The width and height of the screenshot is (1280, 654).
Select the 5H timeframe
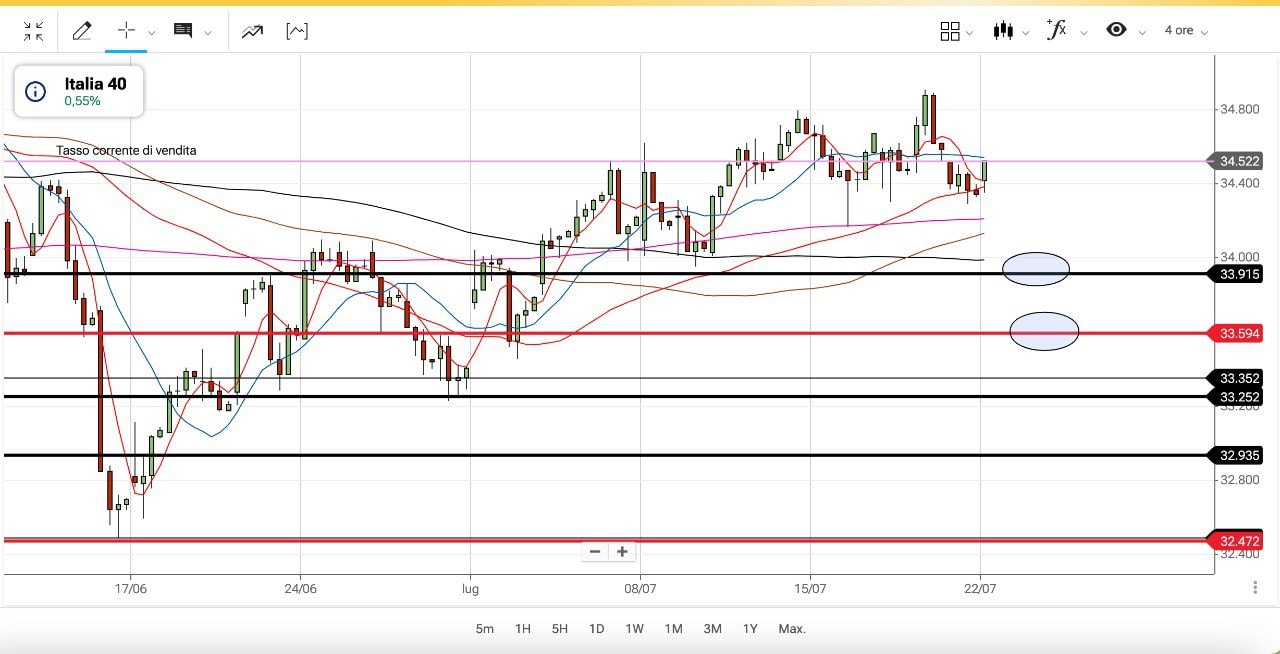[x=560, y=629]
